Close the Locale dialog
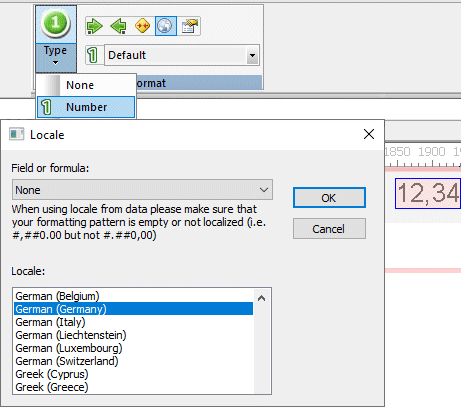This screenshot has height=408, width=461. pos(369,134)
